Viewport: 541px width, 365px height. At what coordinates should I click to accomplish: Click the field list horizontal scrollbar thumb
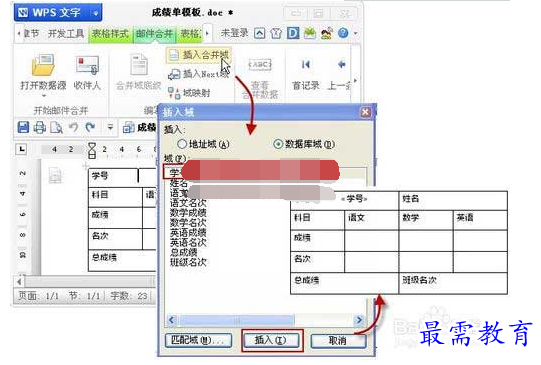click(237, 320)
